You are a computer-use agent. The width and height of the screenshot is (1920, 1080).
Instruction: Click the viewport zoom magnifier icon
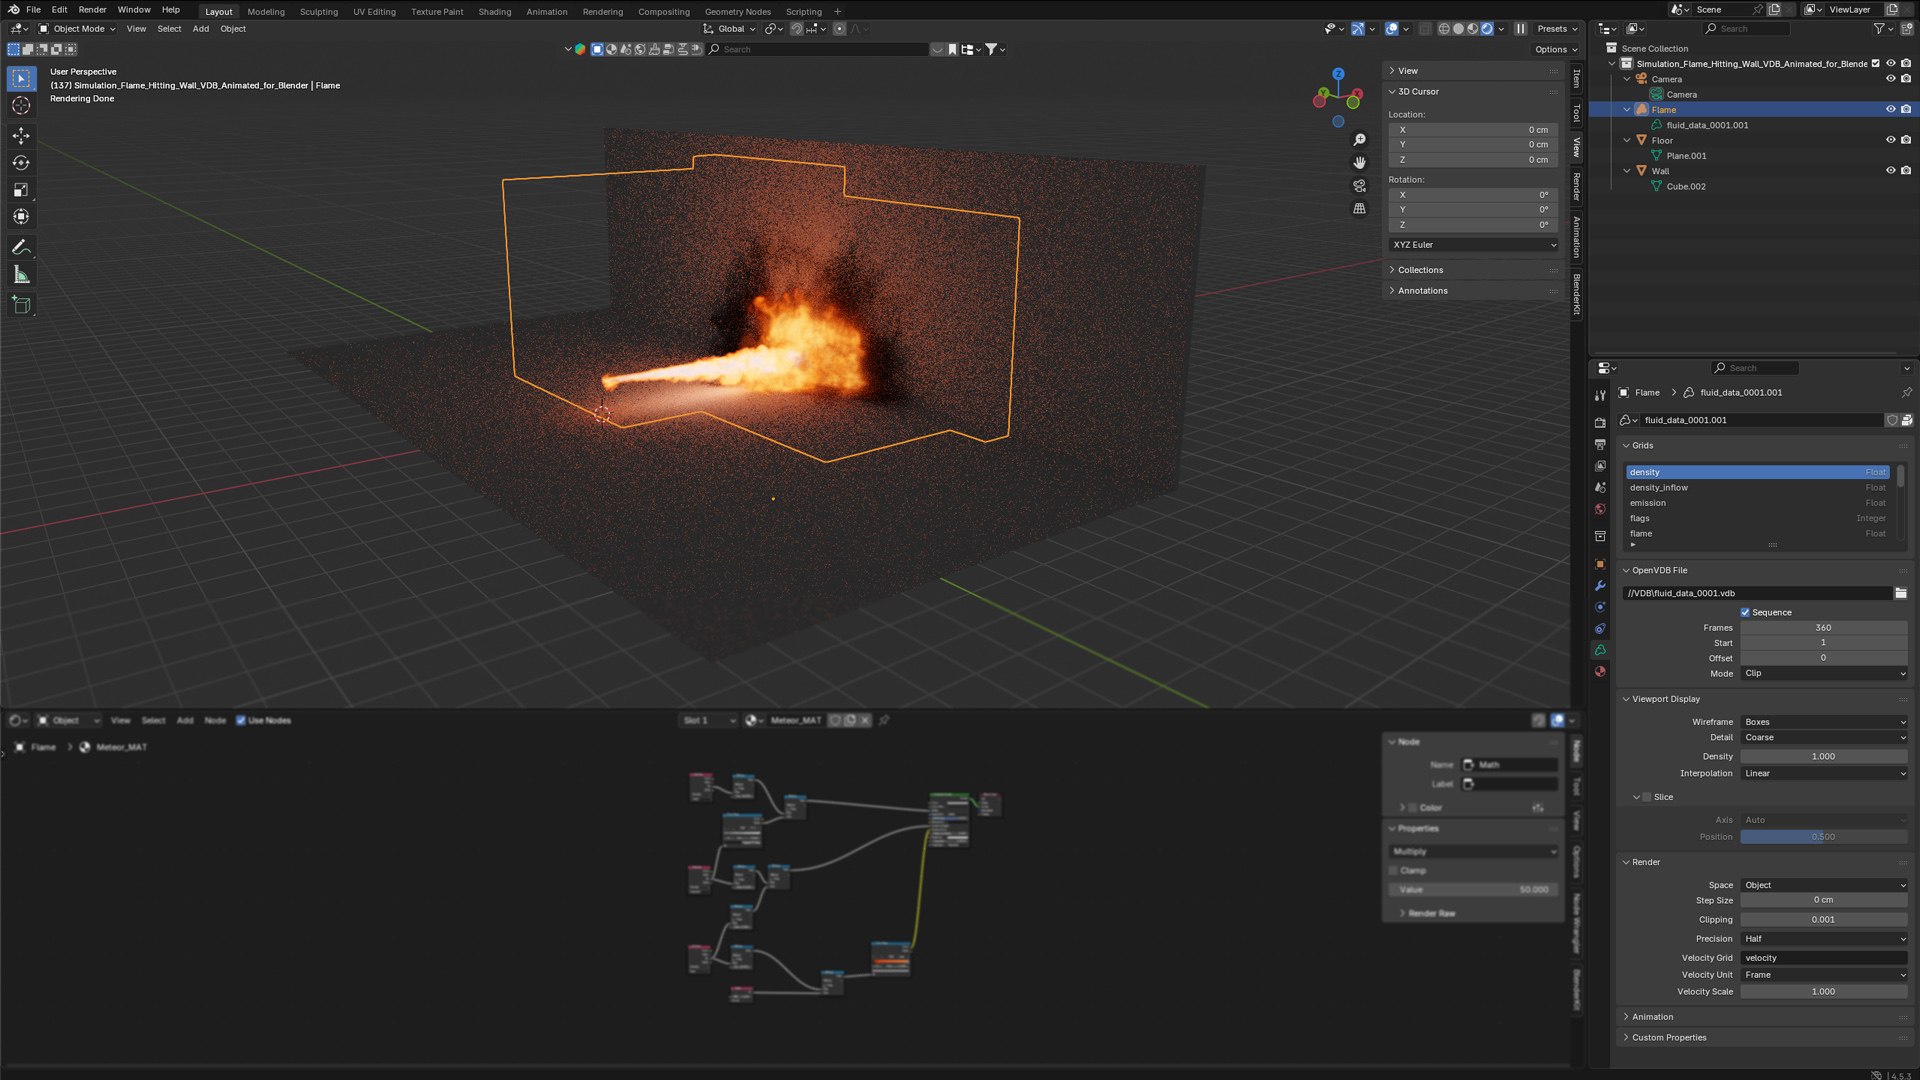pos(1359,140)
